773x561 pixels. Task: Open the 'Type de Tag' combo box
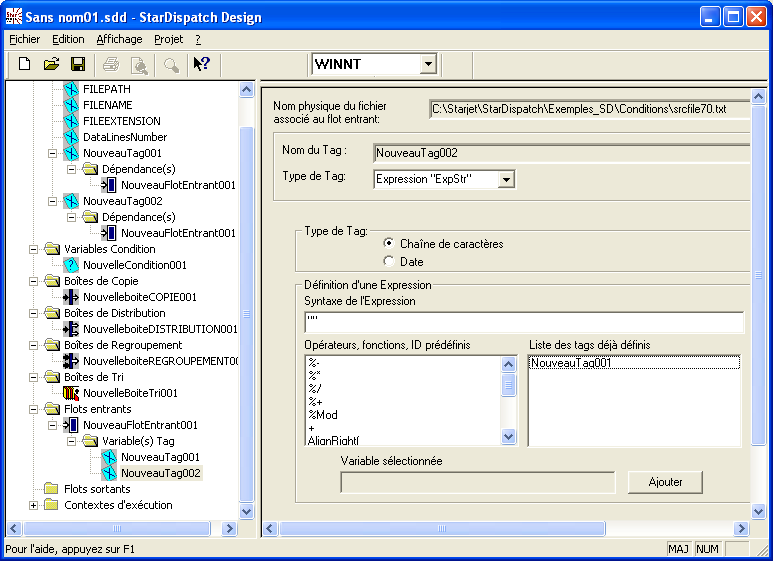(506, 179)
